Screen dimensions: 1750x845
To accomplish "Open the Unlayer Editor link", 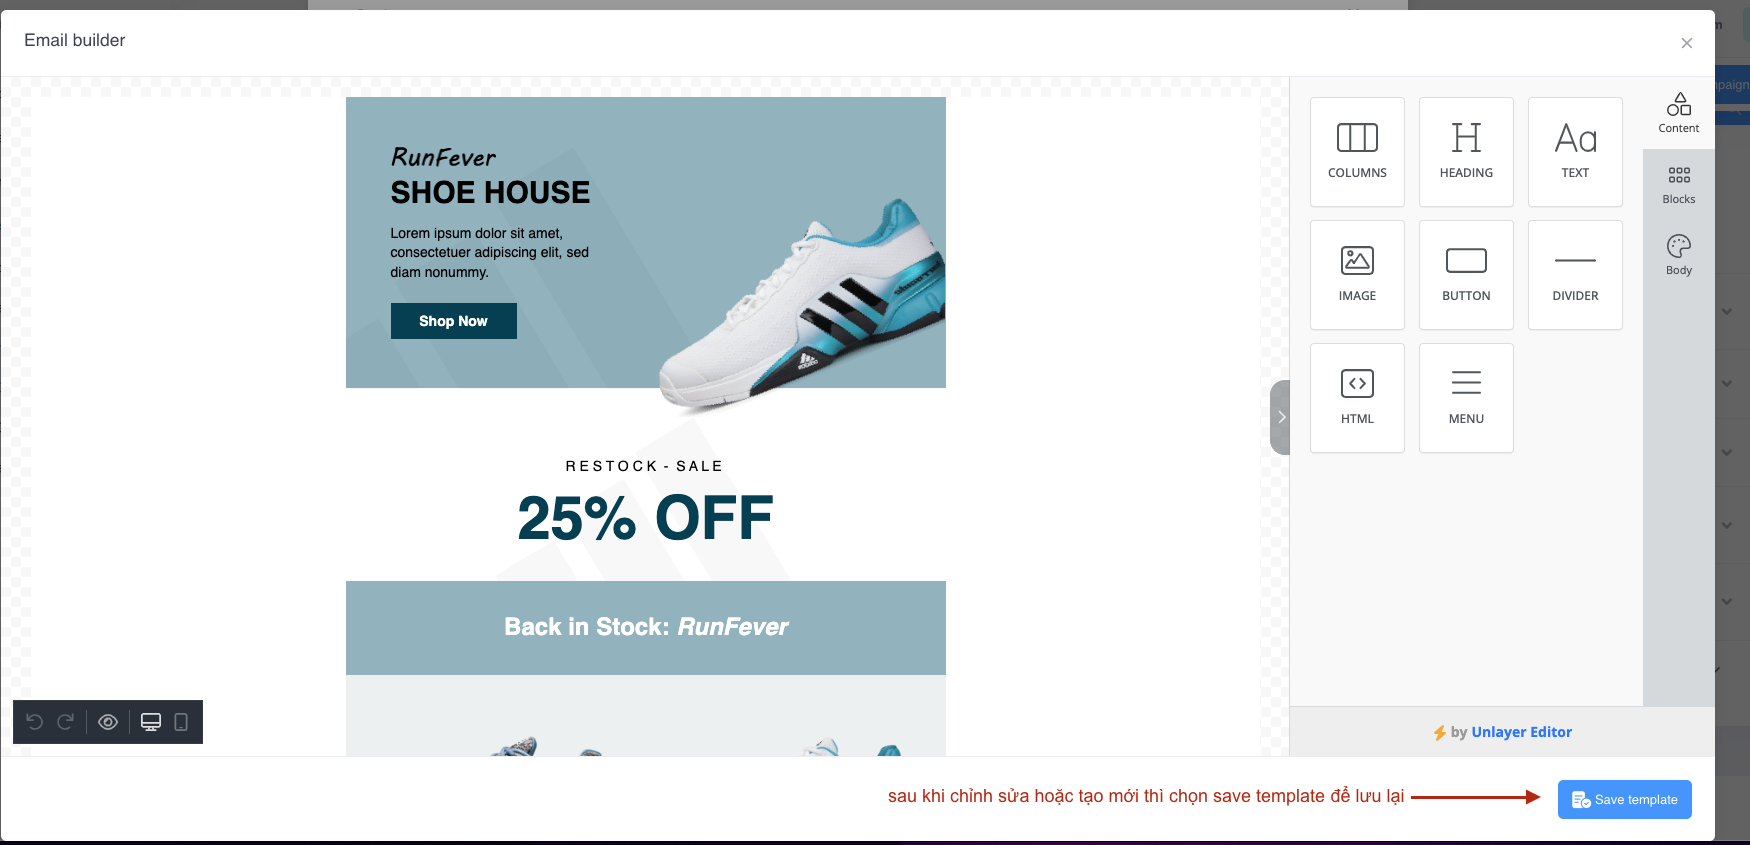I will (x=1521, y=732).
